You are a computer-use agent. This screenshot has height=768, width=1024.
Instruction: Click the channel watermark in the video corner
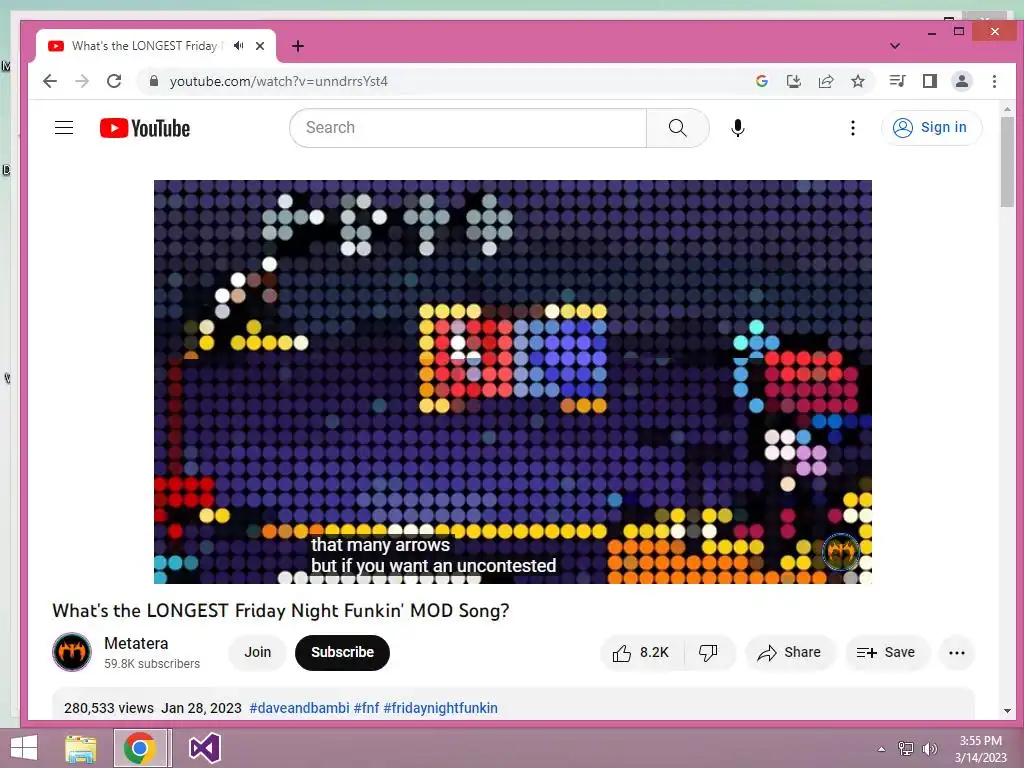point(841,552)
